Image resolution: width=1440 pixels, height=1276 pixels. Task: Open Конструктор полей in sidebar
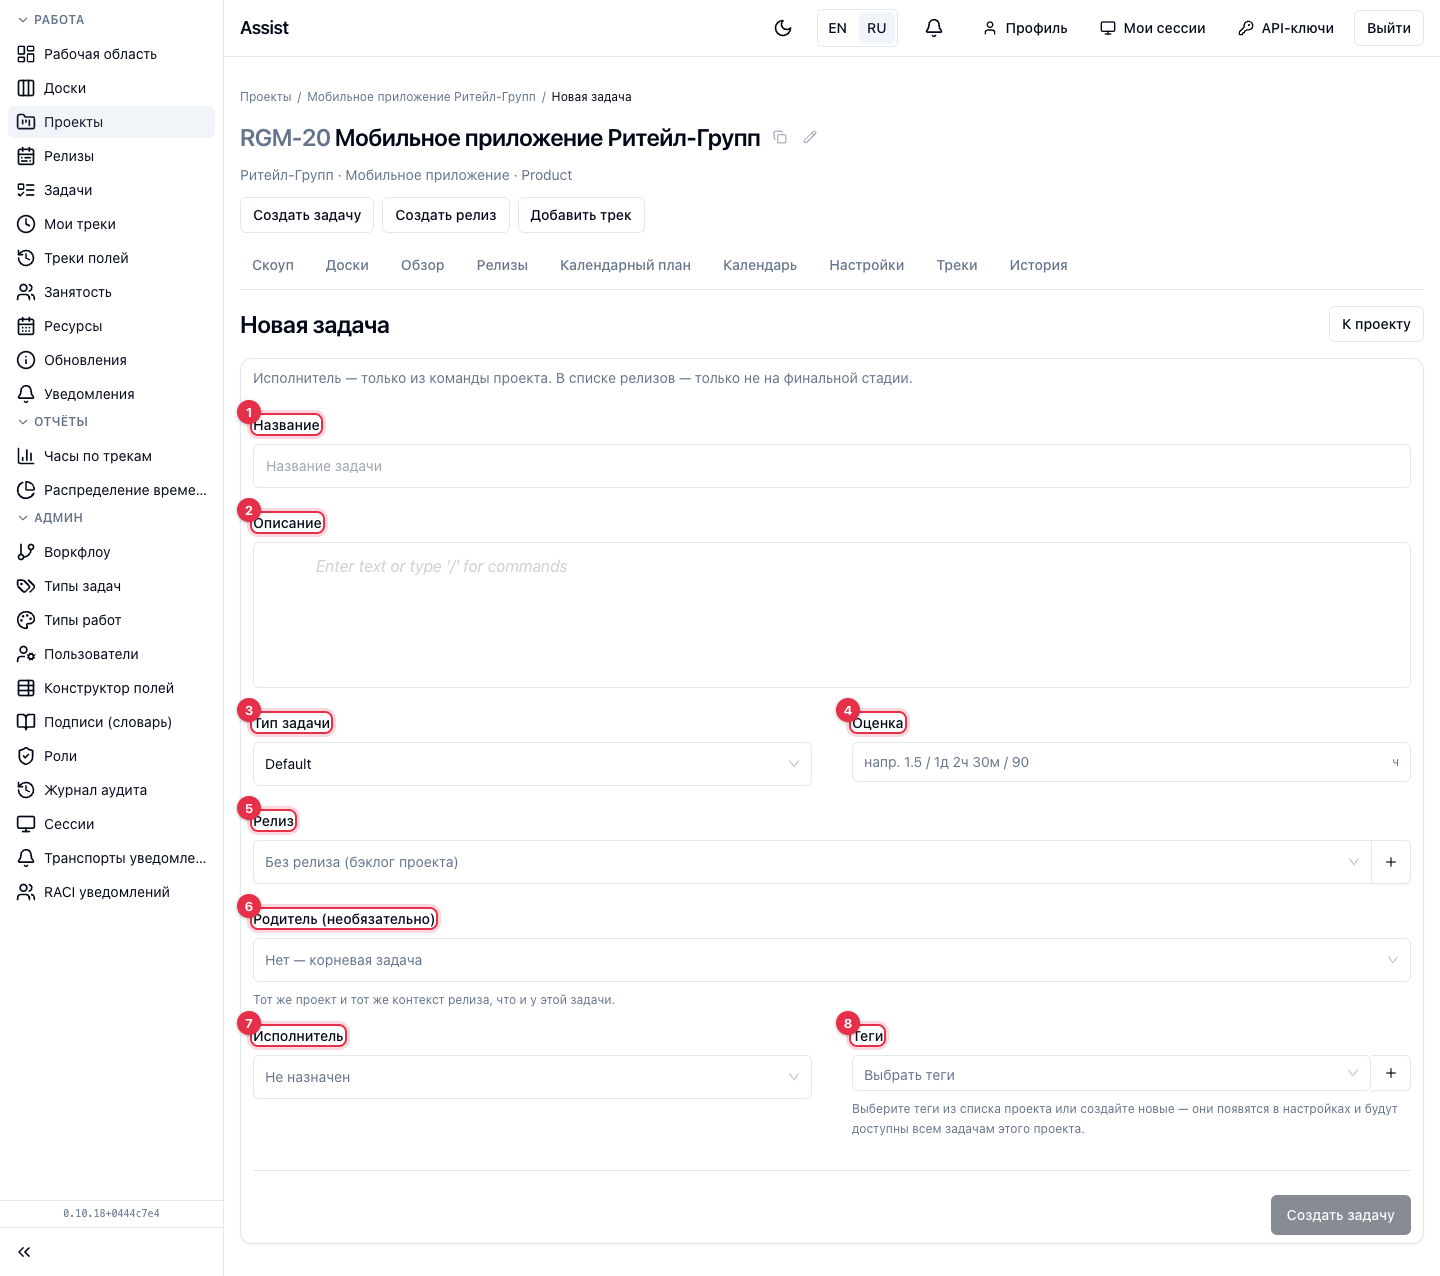[111, 688]
